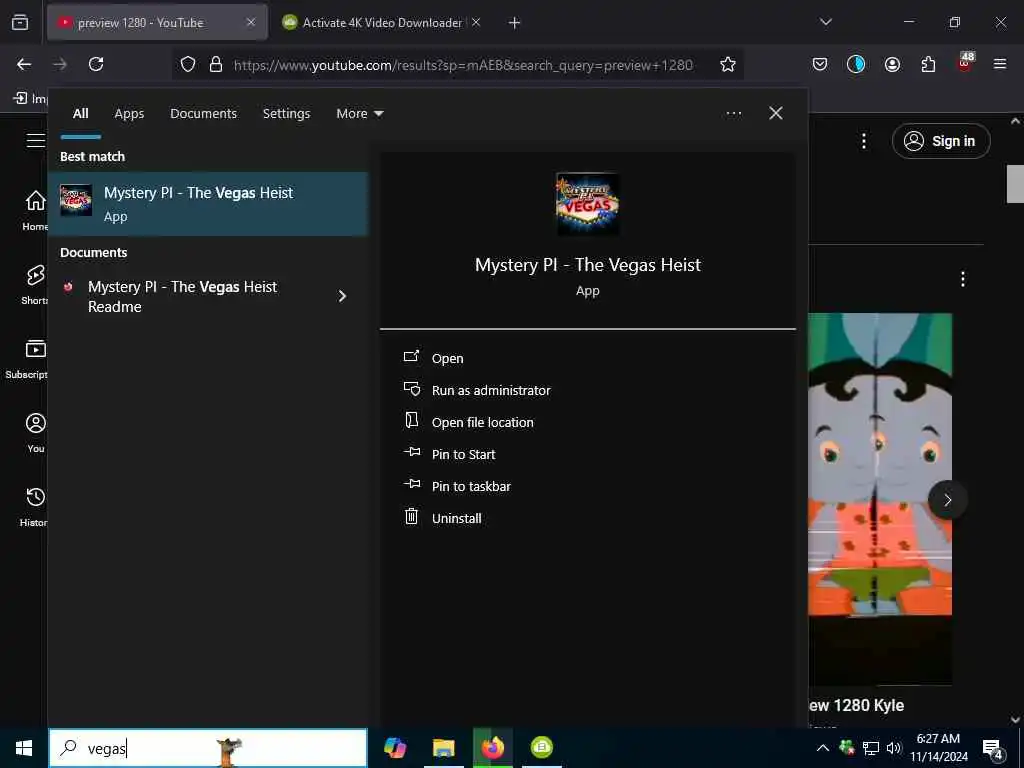Open the Shorts shelf three-dot options
This screenshot has height=768, width=1024.
(x=963, y=280)
